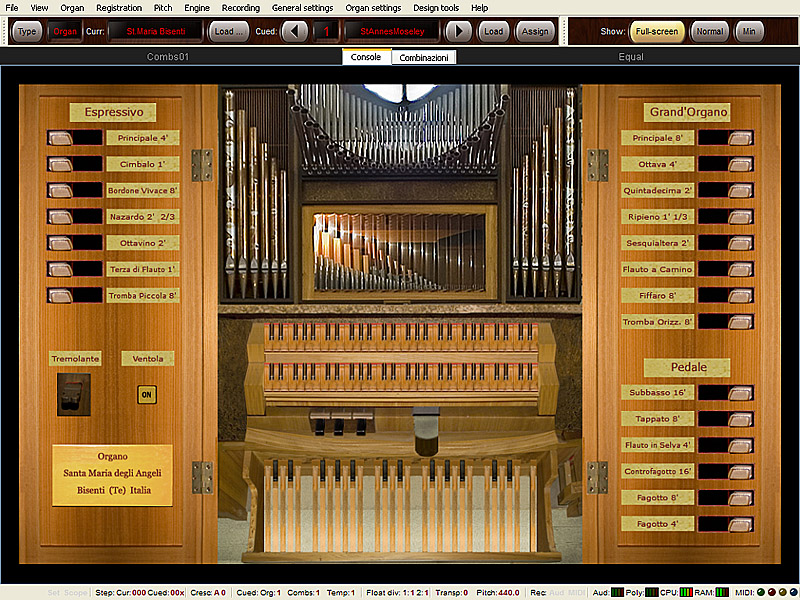Select the Normal show mode
Screen dimensions: 800x600
(709, 31)
